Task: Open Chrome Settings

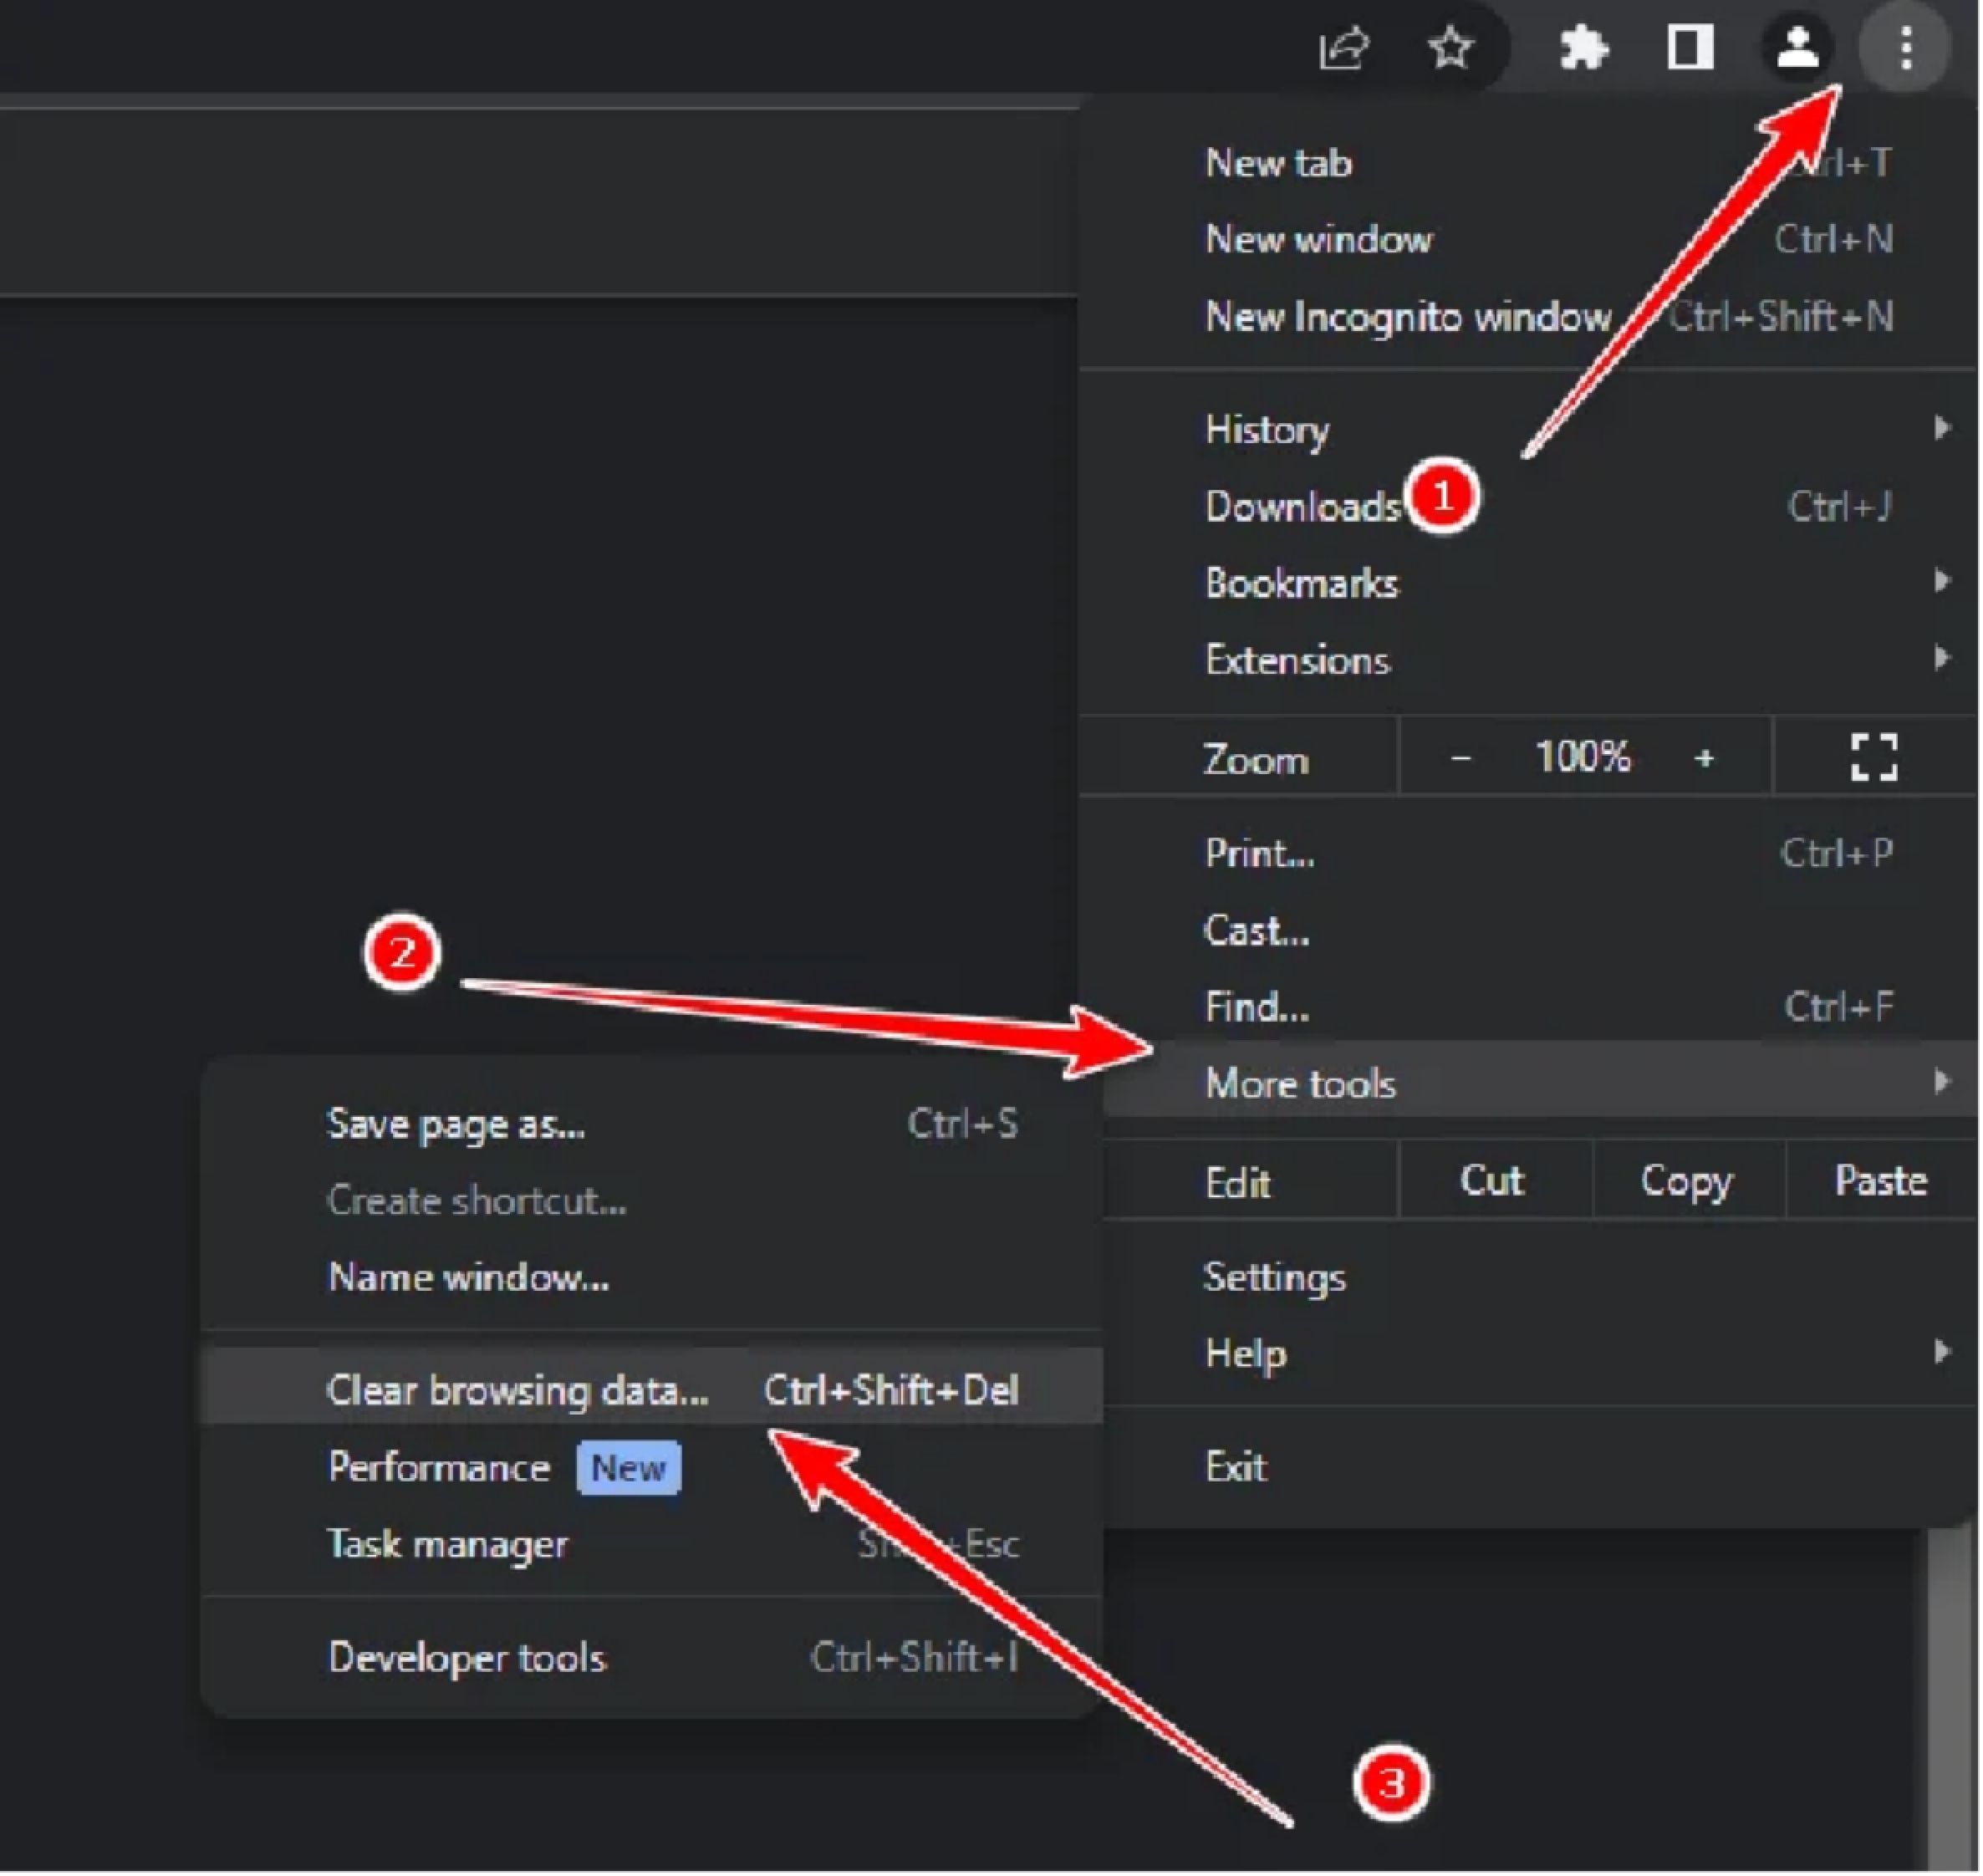Action: (x=1276, y=1278)
